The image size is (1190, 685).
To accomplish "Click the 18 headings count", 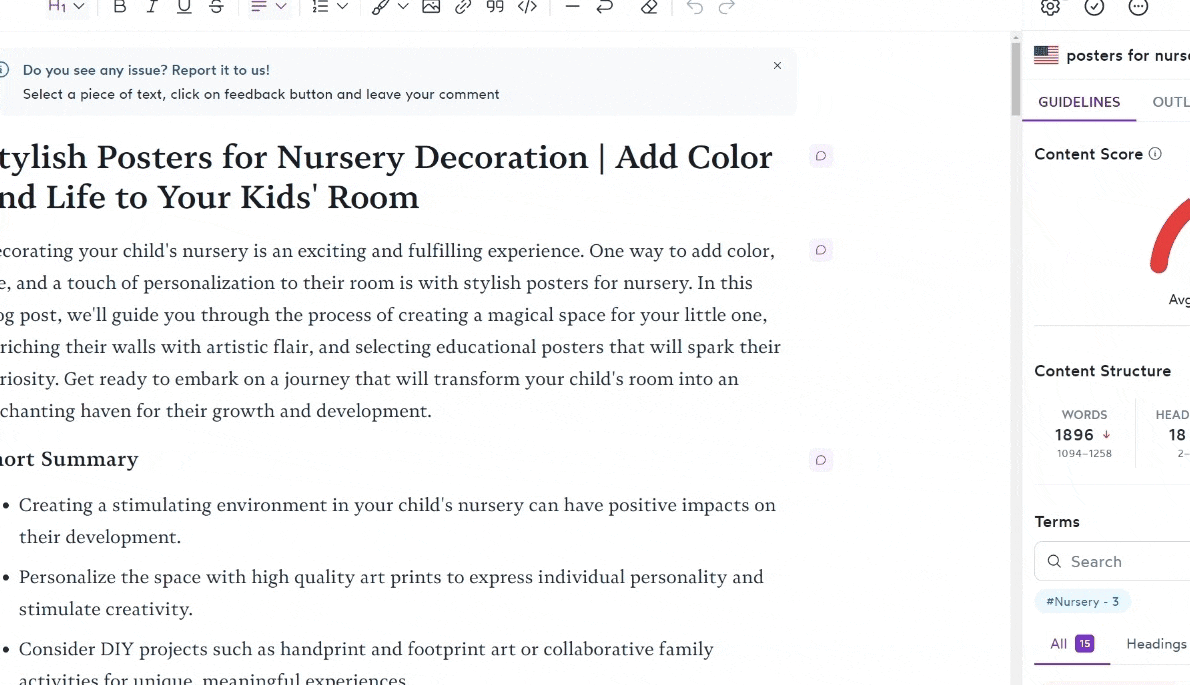I will (x=1177, y=435).
